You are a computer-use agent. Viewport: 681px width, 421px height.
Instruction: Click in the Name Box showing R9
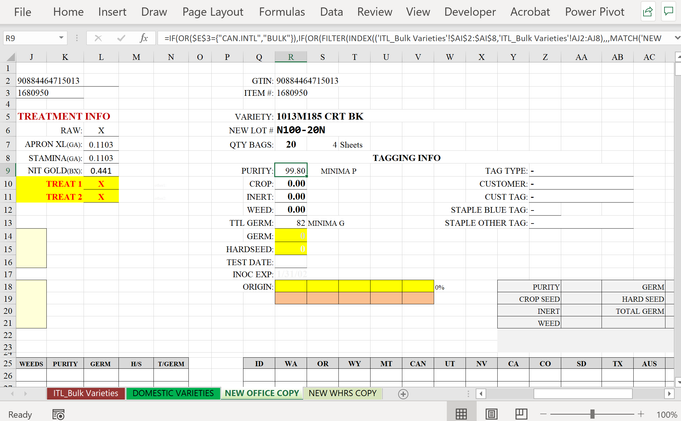(30, 38)
